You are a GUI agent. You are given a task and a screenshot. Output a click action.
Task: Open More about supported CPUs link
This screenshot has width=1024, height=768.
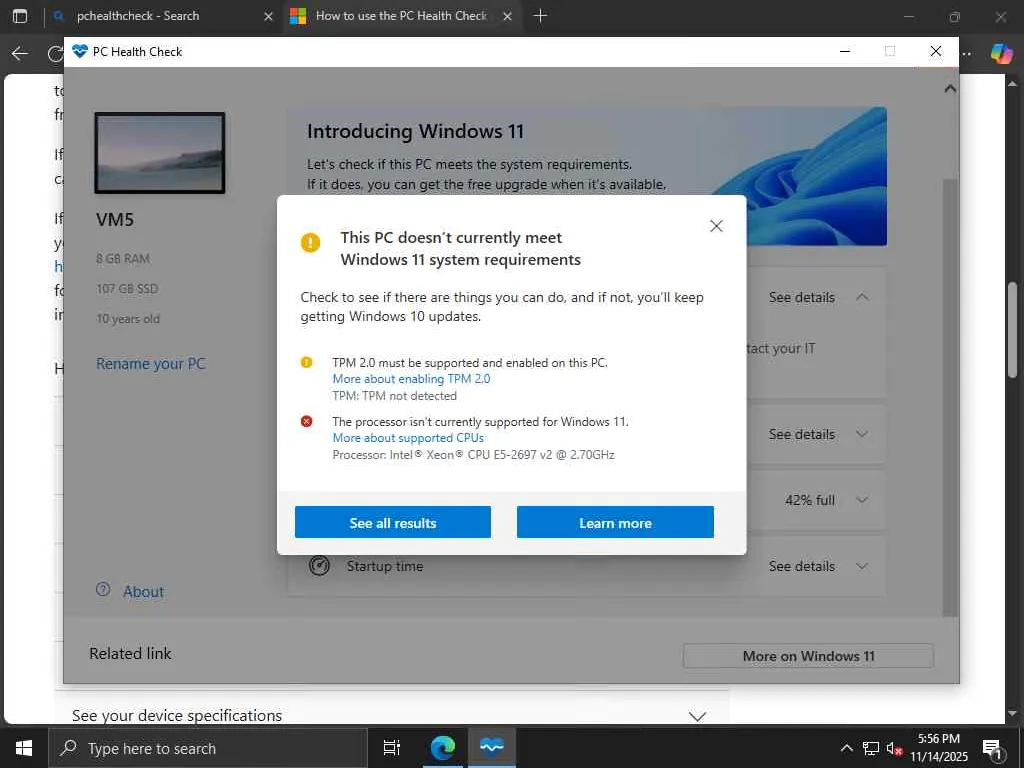409,438
